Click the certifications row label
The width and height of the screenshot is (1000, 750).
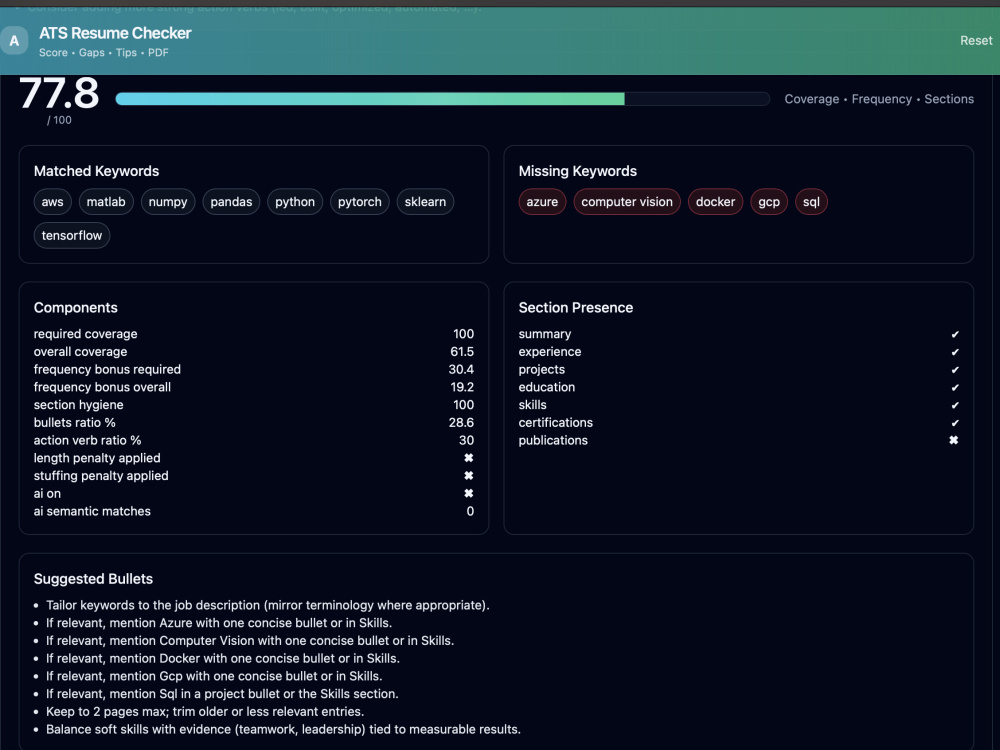(x=555, y=422)
